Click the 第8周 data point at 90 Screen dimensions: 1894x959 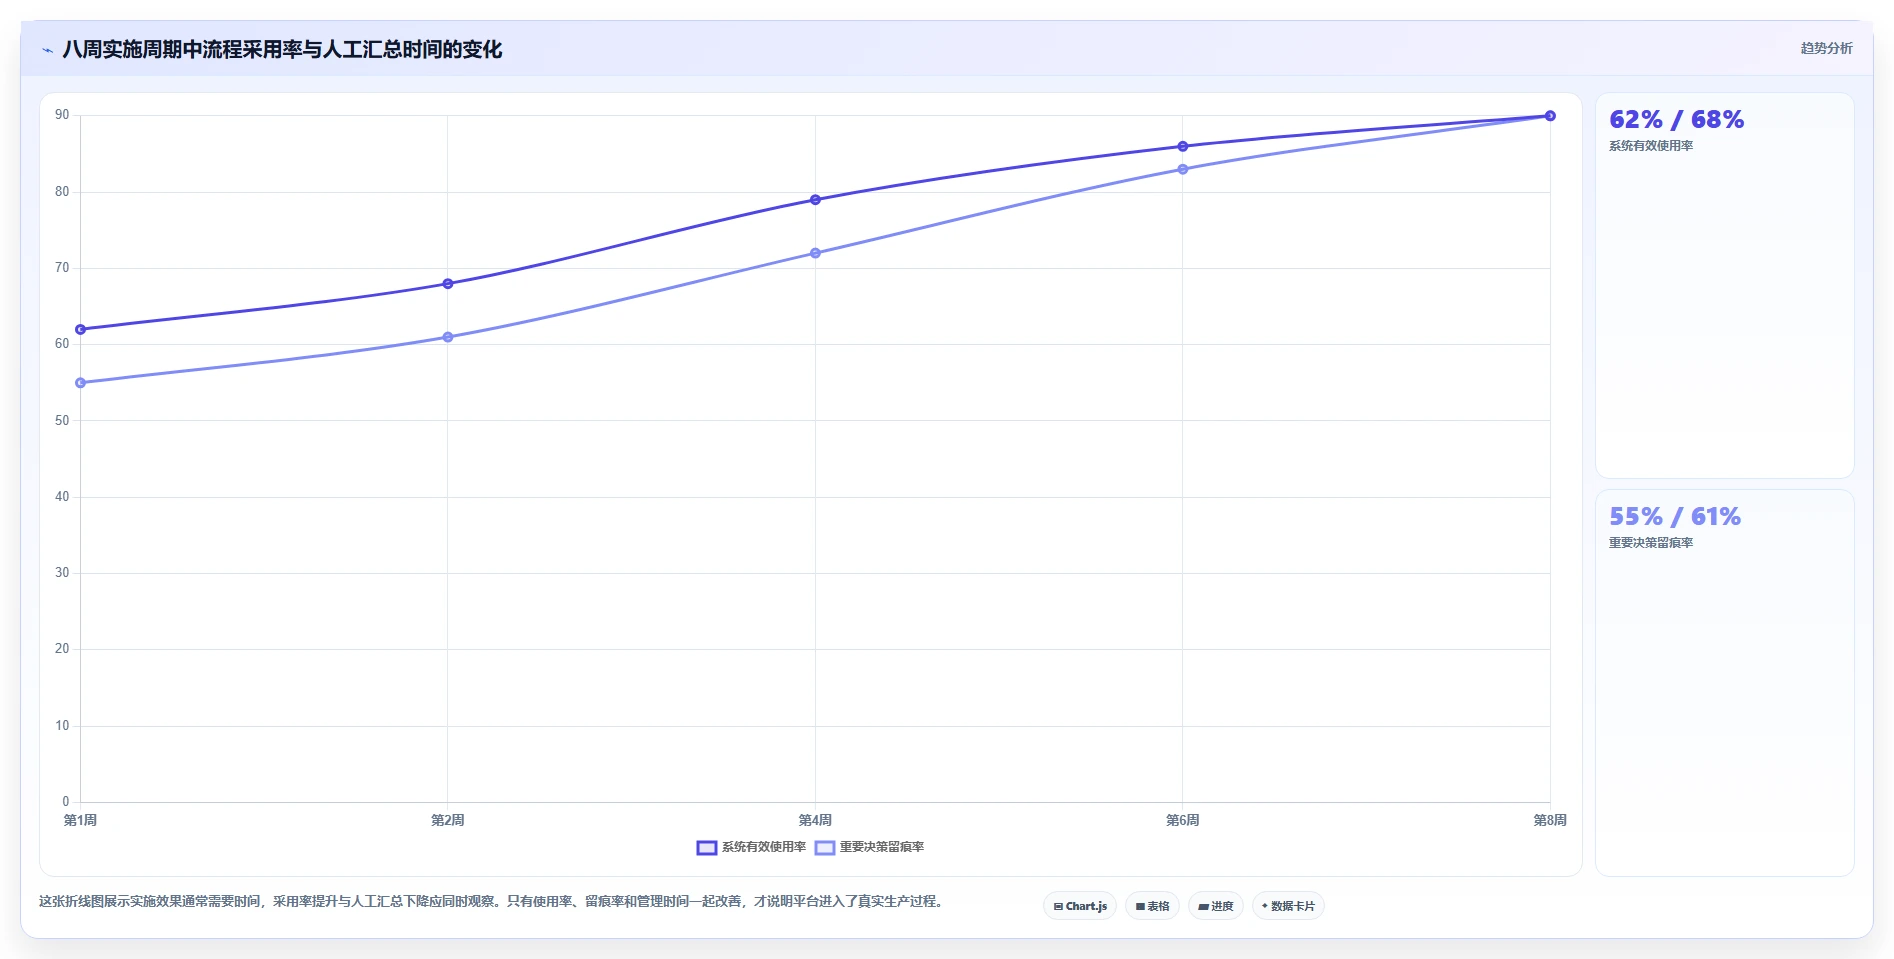[x=1550, y=116]
